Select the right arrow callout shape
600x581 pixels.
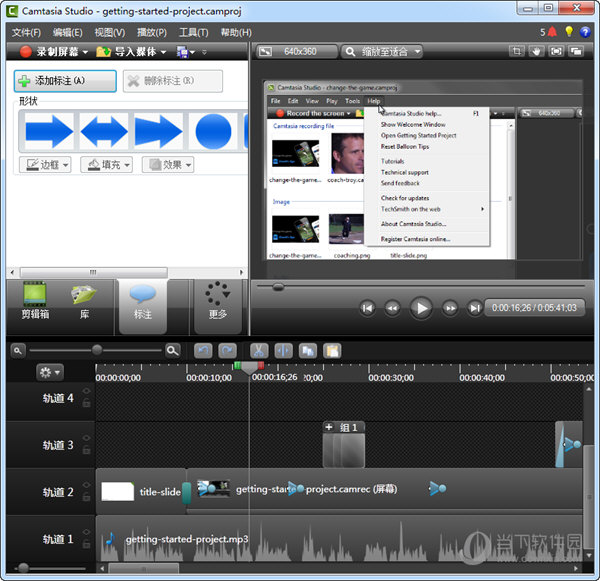[49, 131]
